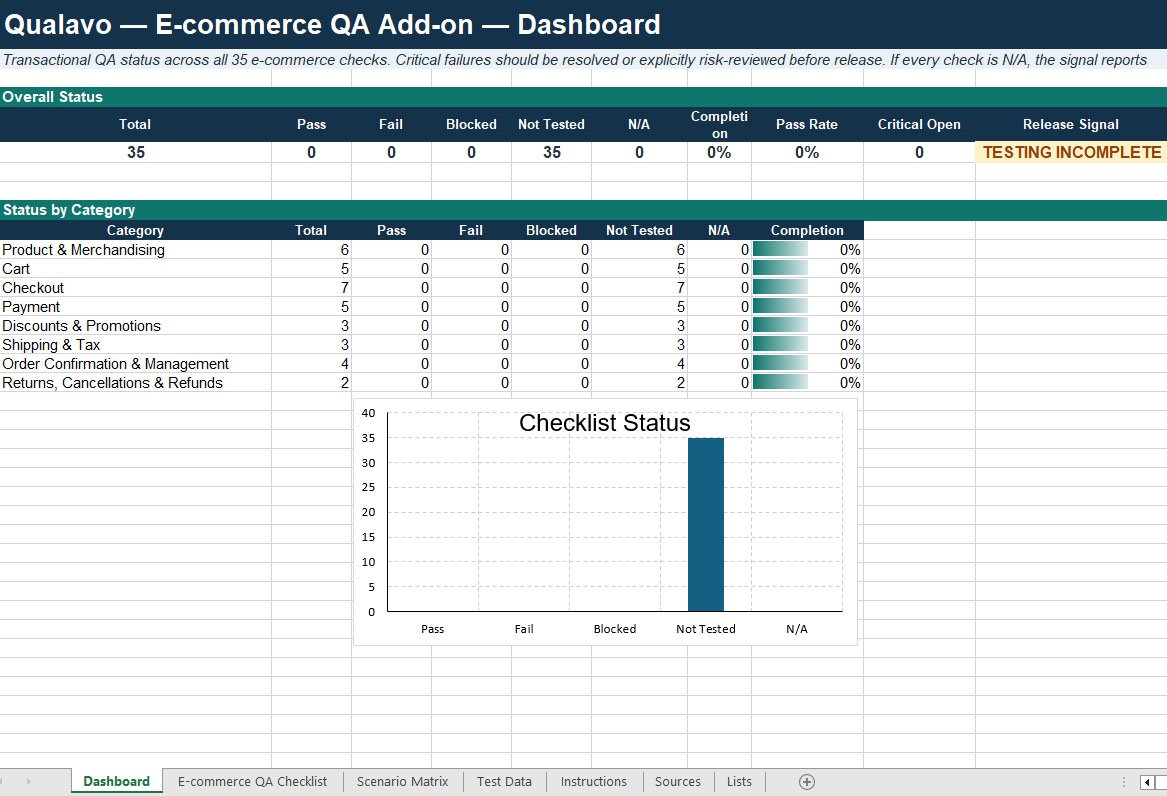Select overall Not Tested value 35
1167x796 pixels.
tap(551, 153)
